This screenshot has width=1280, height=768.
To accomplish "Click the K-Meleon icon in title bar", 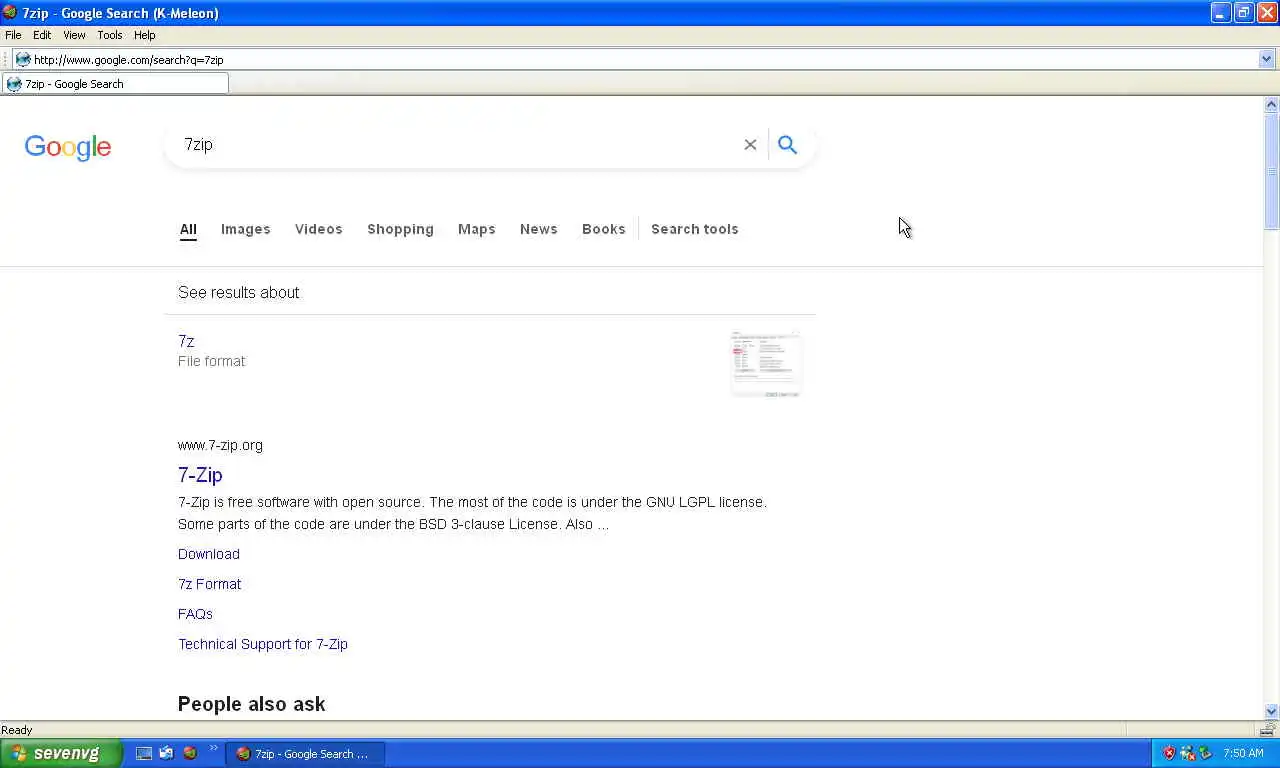I will [9, 13].
